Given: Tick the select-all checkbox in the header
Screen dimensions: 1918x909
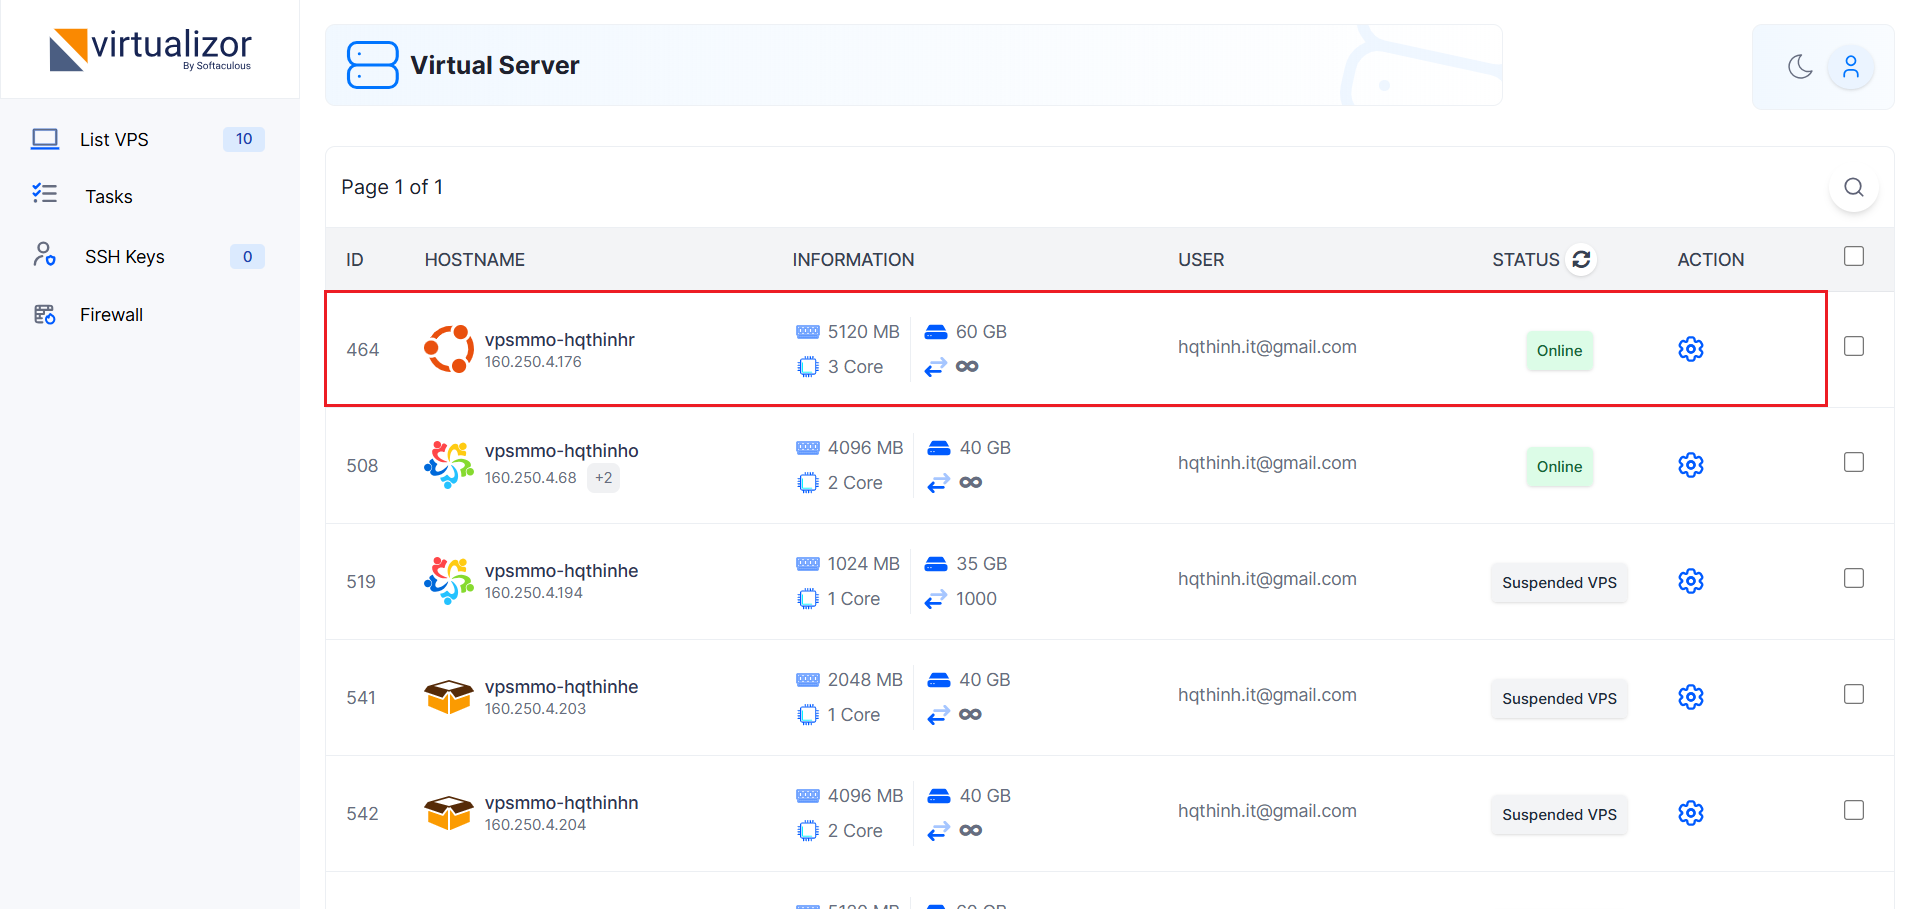Looking at the screenshot, I should (x=1853, y=257).
